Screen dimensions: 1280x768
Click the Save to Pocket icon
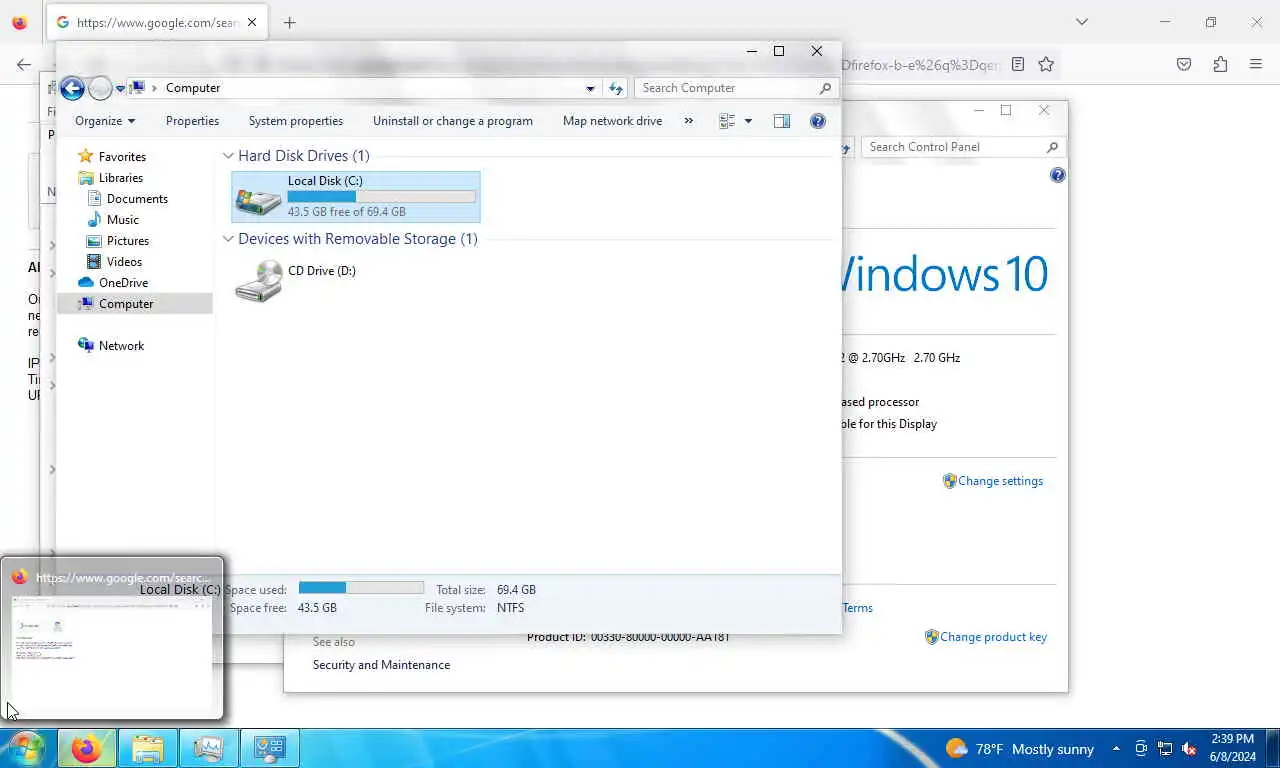coord(1184,64)
